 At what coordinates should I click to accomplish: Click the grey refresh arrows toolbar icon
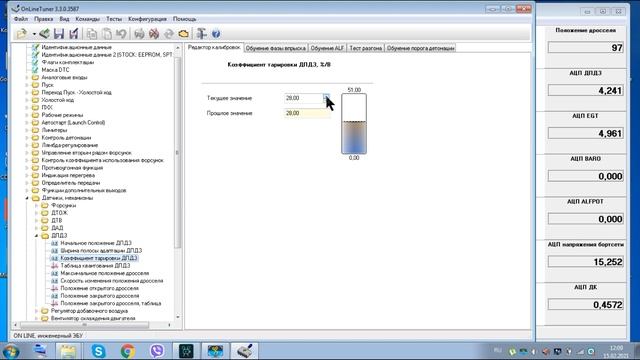pyautogui.click(x=169, y=34)
